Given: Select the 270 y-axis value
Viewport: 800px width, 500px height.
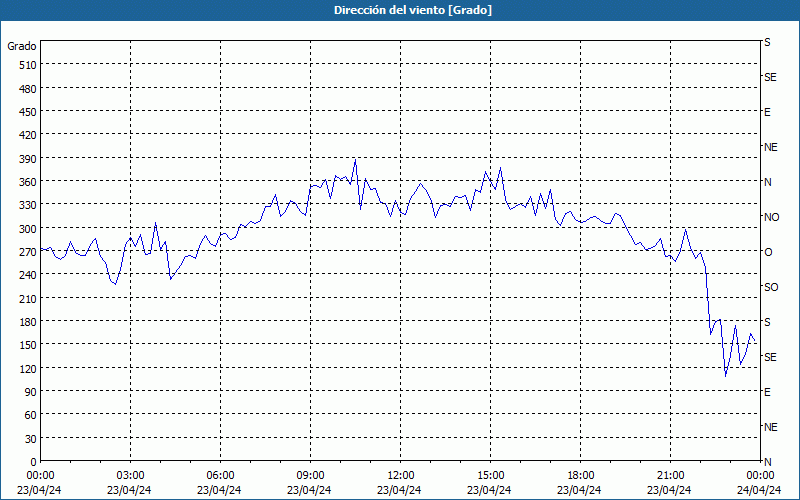Looking at the screenshot, I should coord(28,252).
